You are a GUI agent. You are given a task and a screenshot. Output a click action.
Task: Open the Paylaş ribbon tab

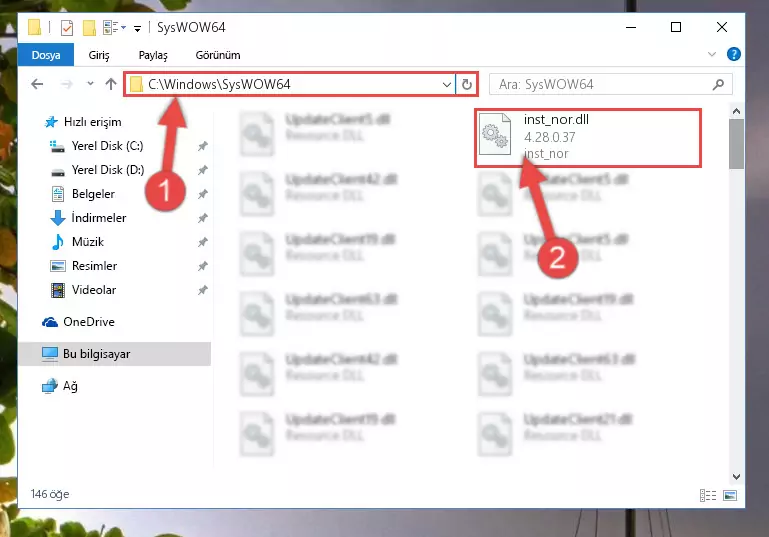coord(153,55)
